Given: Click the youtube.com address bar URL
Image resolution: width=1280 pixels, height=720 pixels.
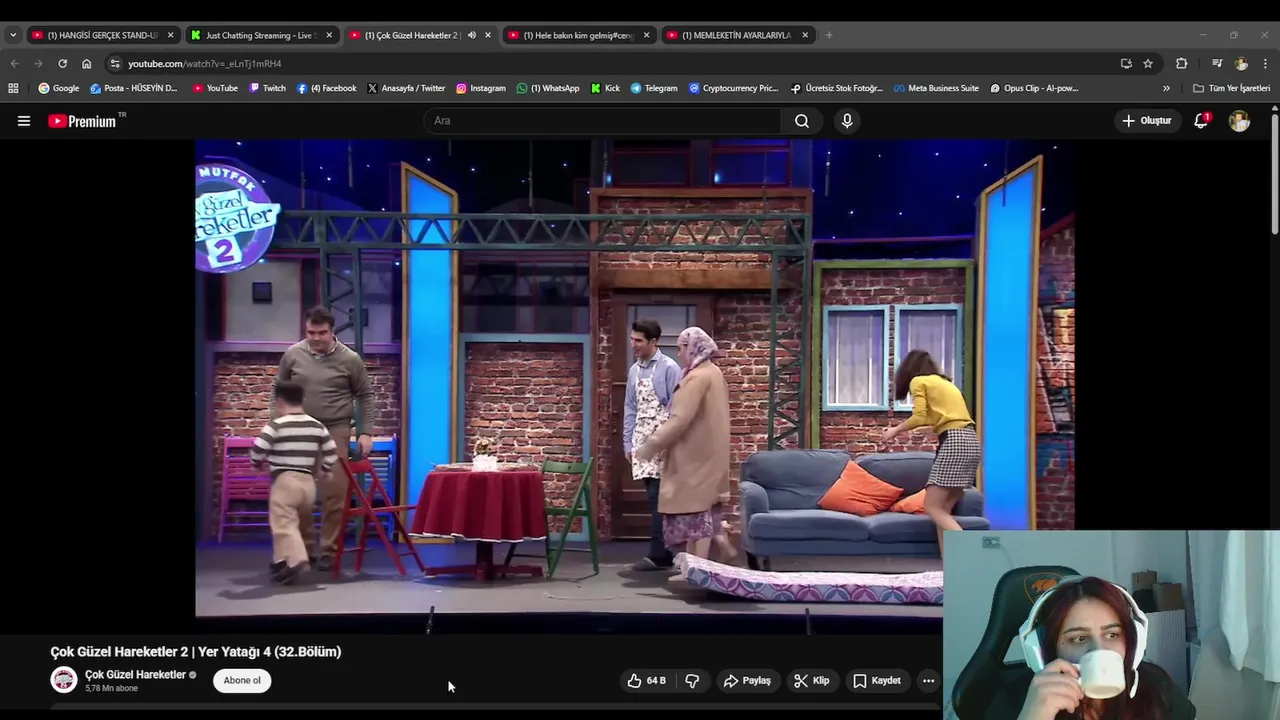Looking at the screenshot, I should (204, 63).
